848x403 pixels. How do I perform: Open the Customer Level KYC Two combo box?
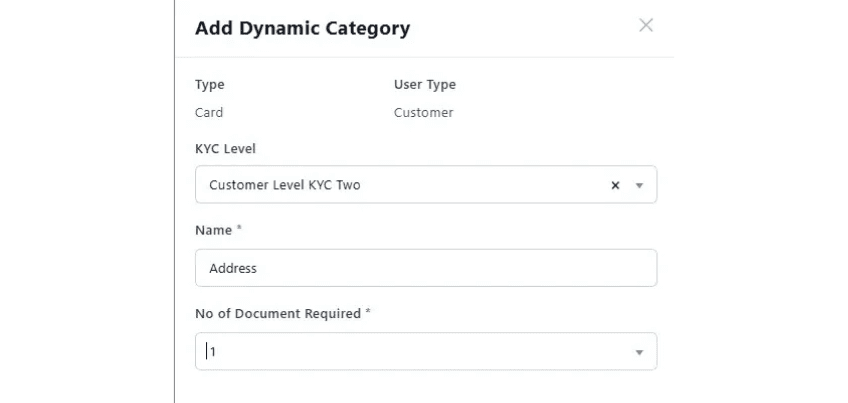pyautogui.click(x=426, y=184)
